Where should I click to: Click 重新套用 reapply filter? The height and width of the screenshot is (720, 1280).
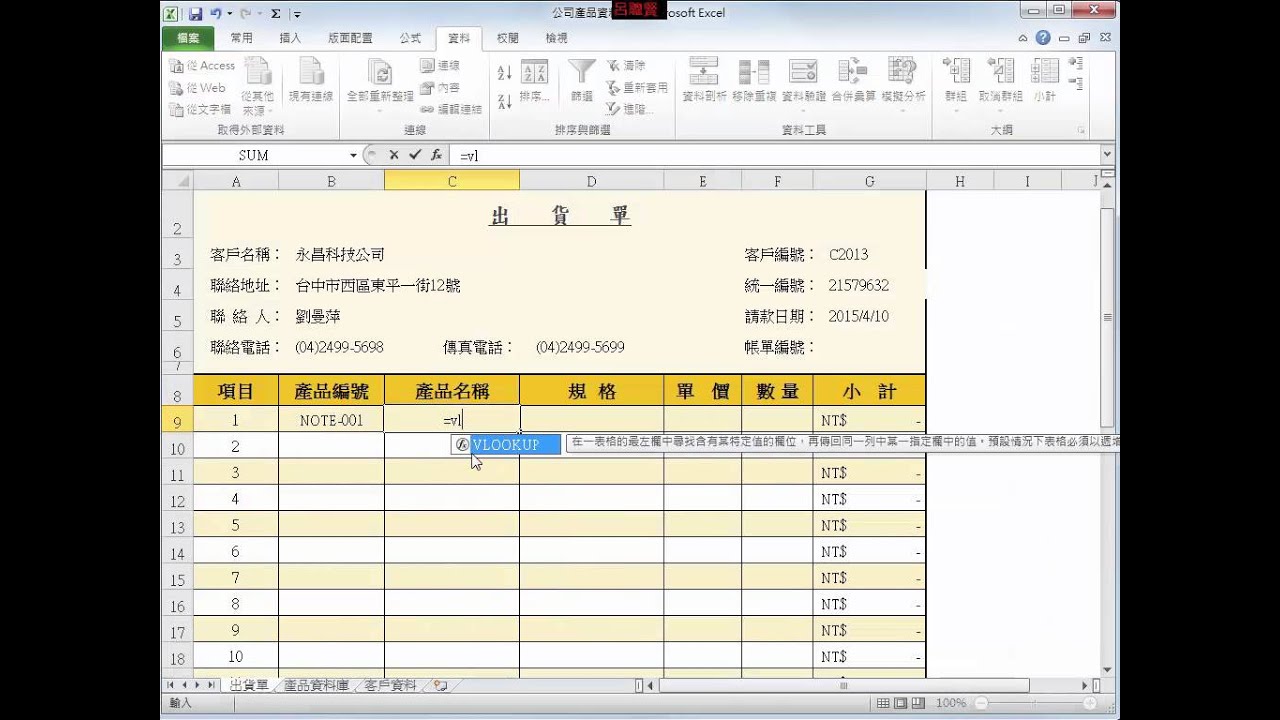636,88
